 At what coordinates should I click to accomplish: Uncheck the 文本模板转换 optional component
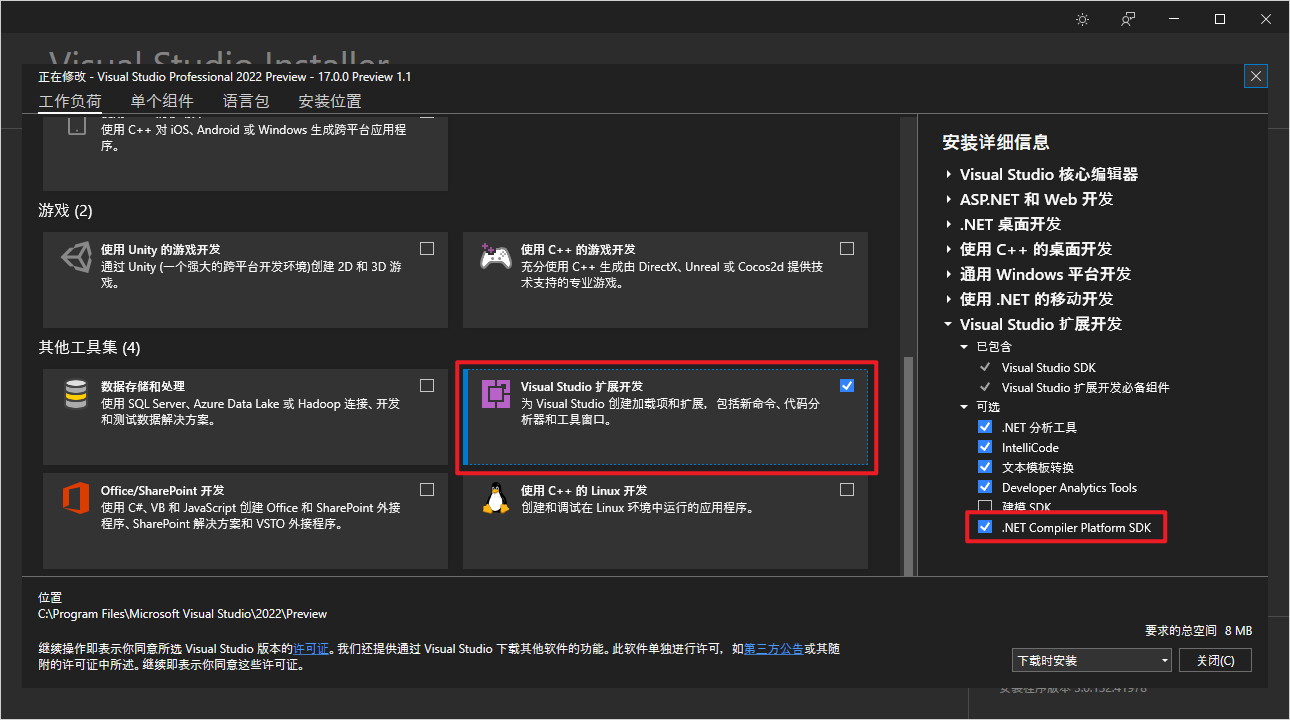coord(985,467)
